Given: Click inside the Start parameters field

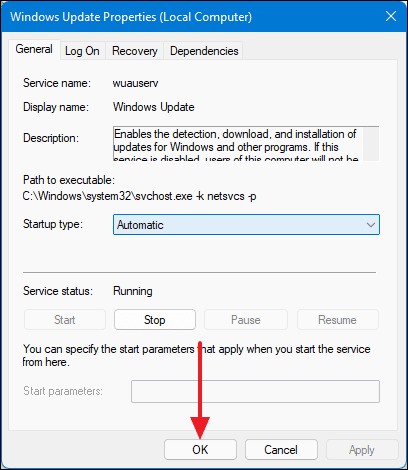Looking at the screenshot, I should point(255,391).
